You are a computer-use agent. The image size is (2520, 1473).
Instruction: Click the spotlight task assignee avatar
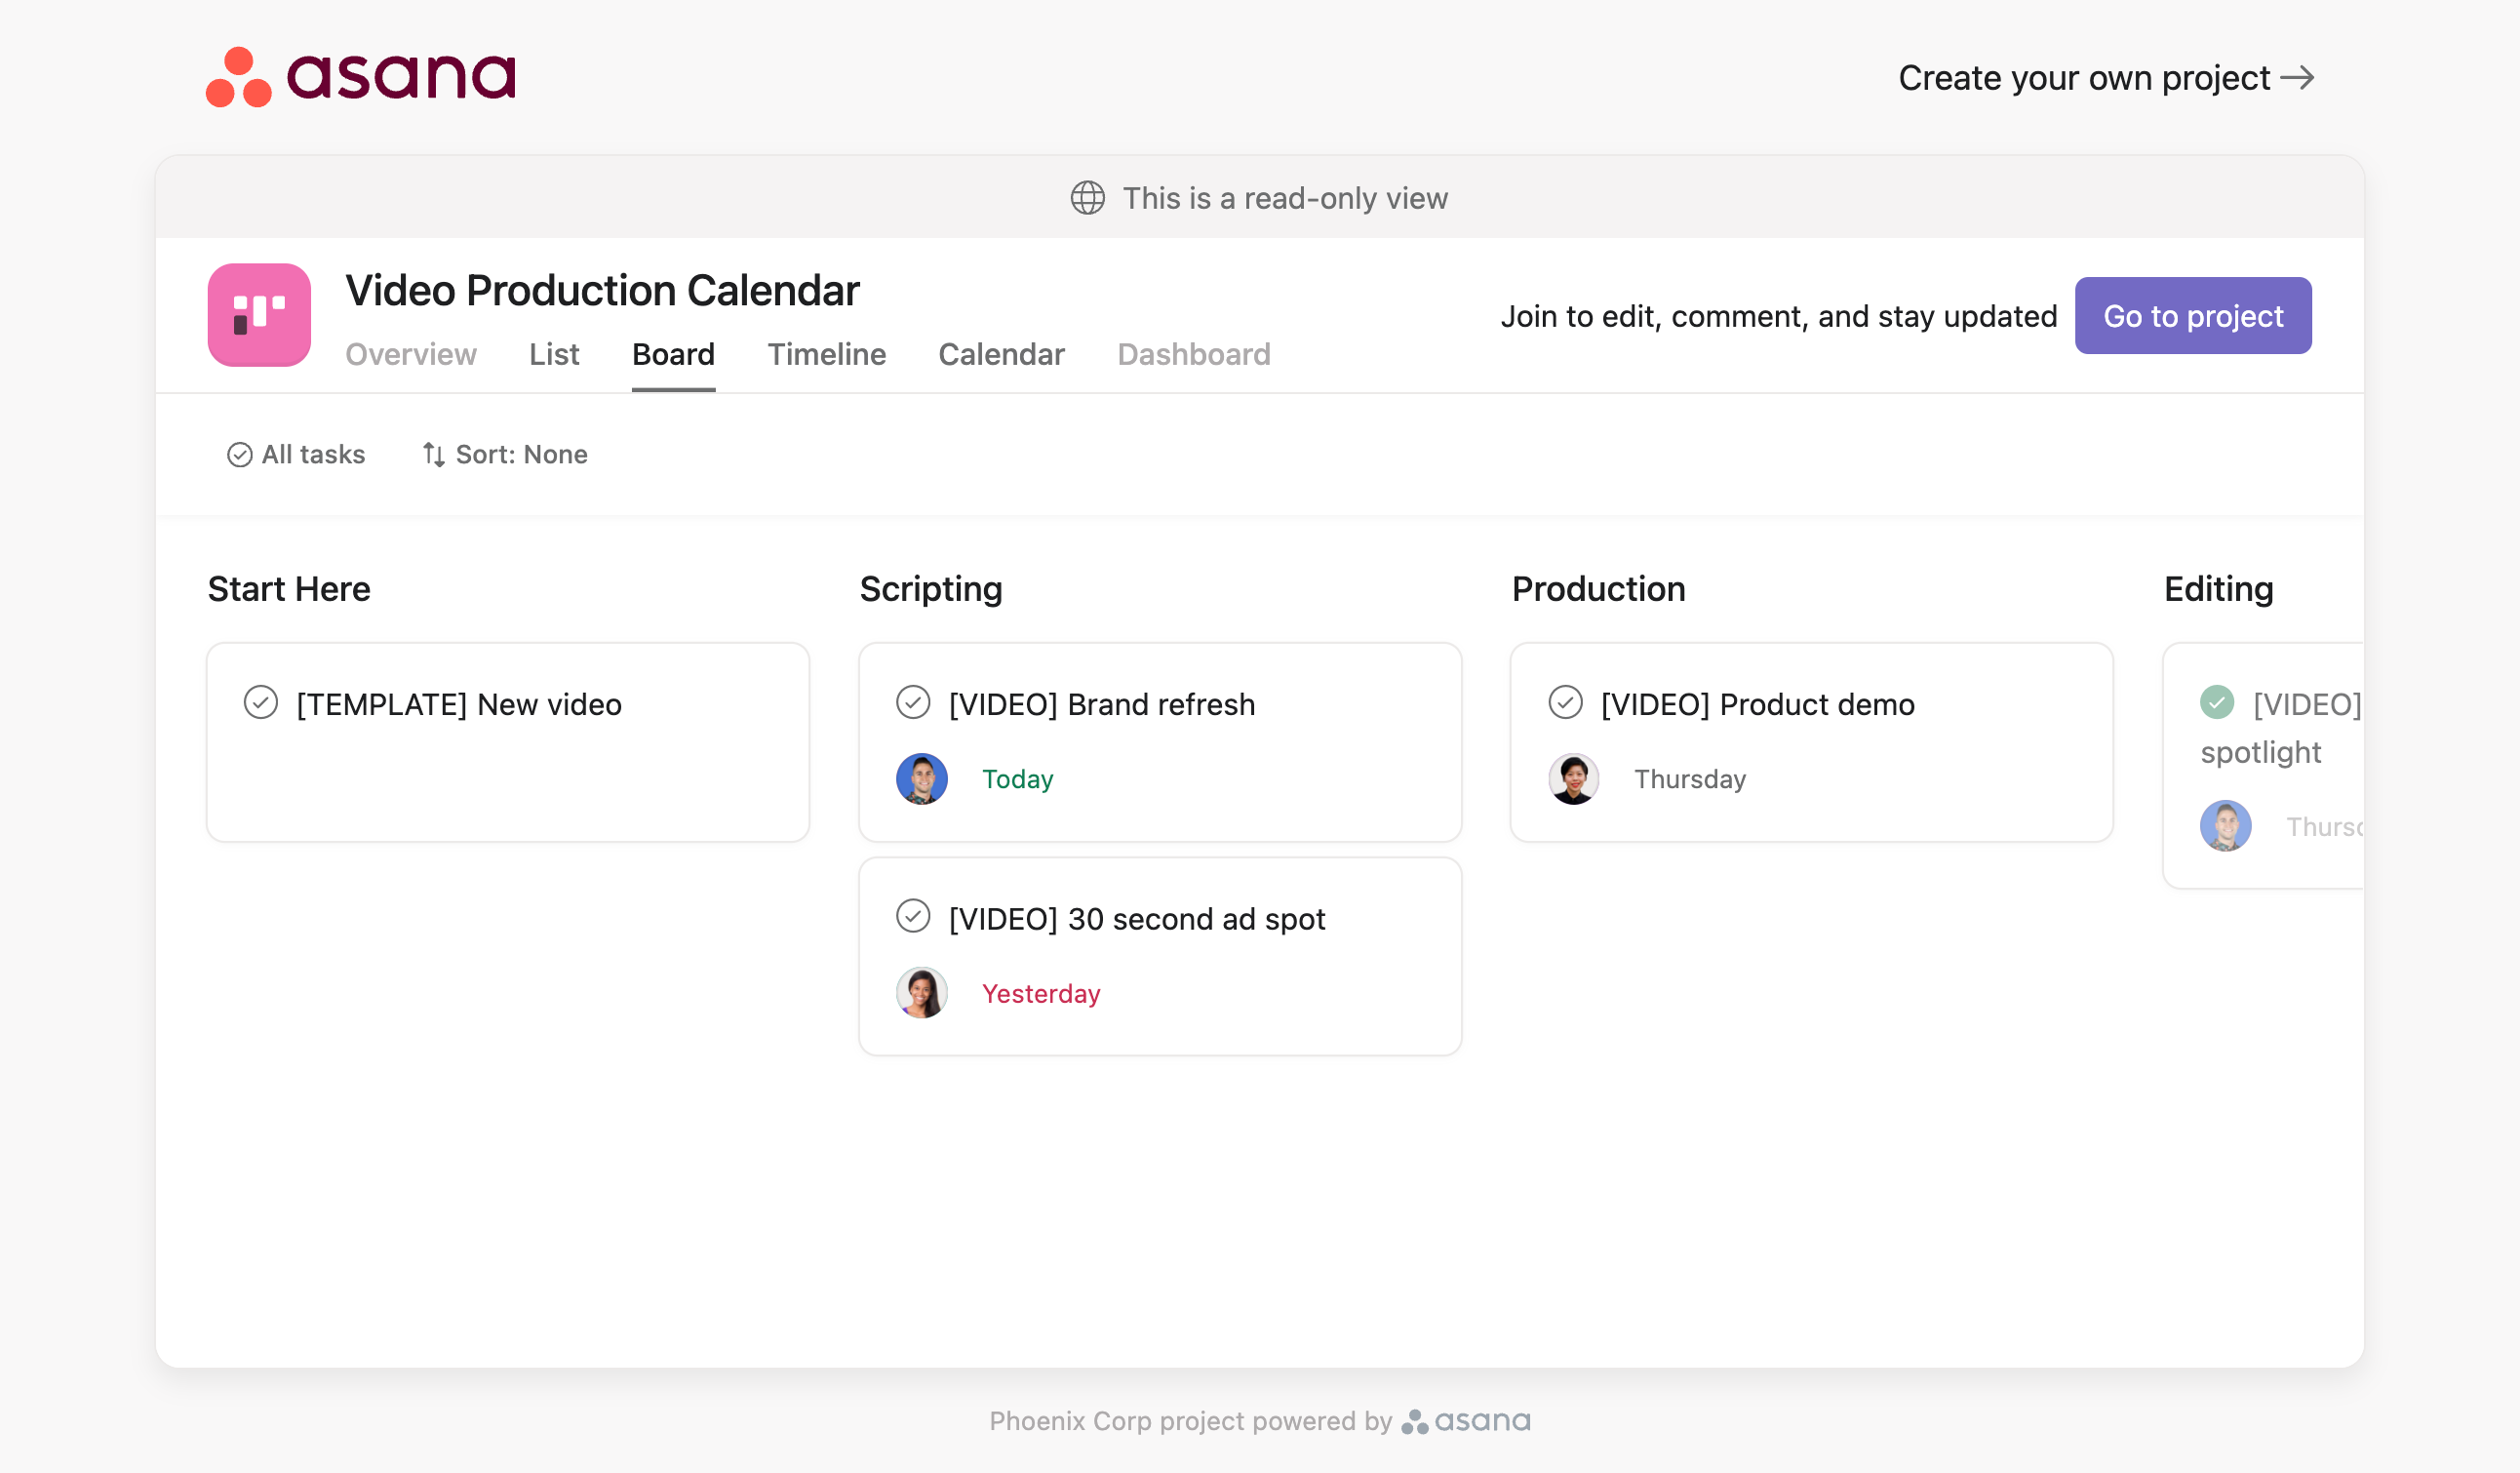2225,826
